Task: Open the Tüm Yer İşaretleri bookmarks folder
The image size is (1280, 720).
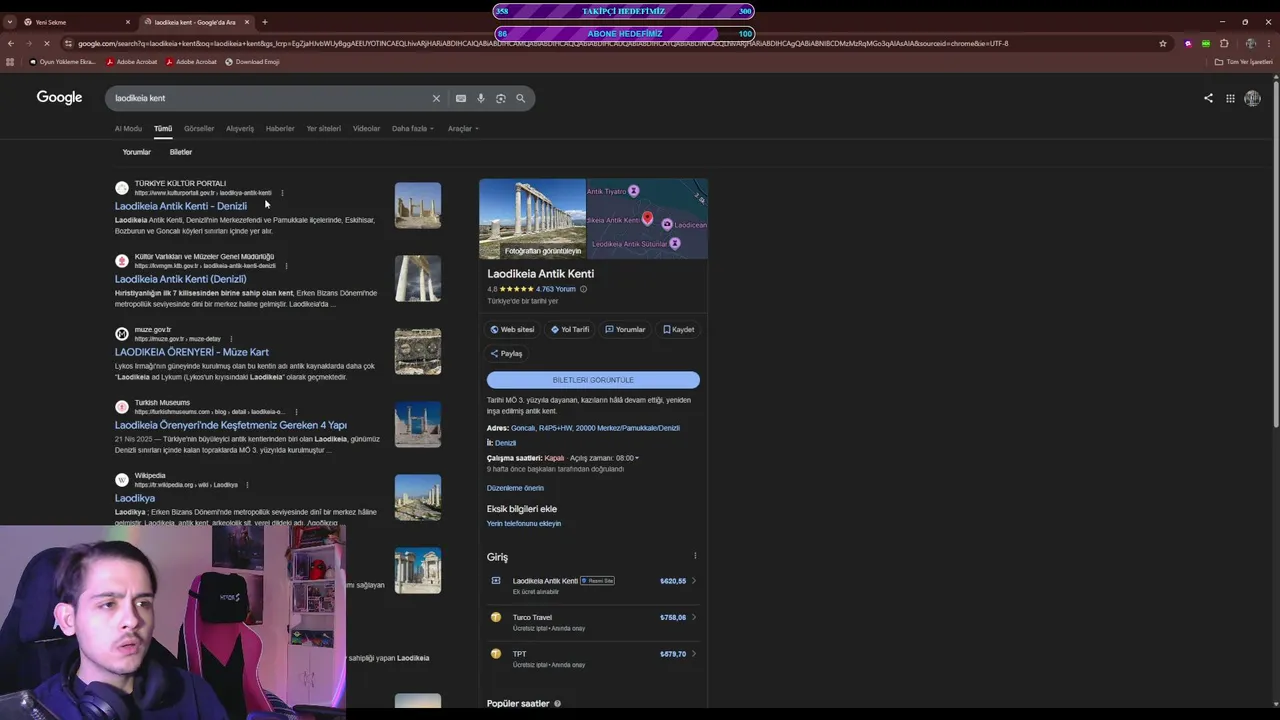Action: pos(1244,62)
